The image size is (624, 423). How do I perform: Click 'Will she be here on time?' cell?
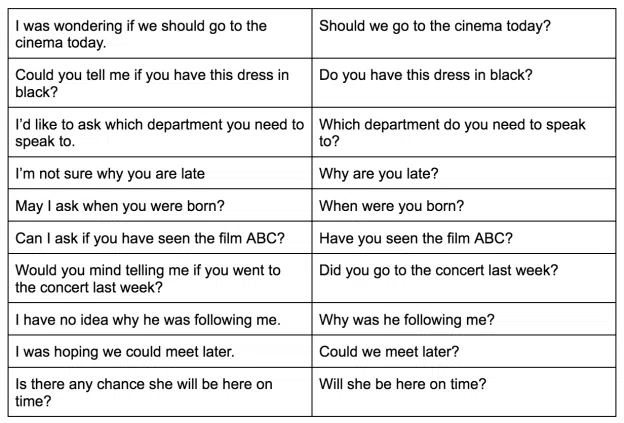[x=403, y=384]
